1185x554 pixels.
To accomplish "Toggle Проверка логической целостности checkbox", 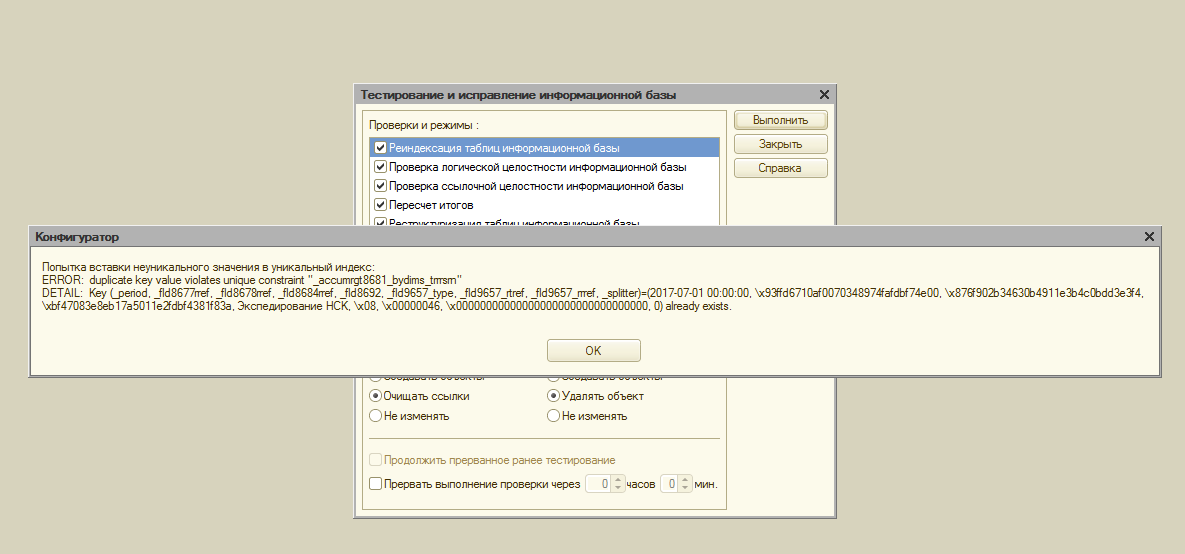I will (x=380, y=167).
